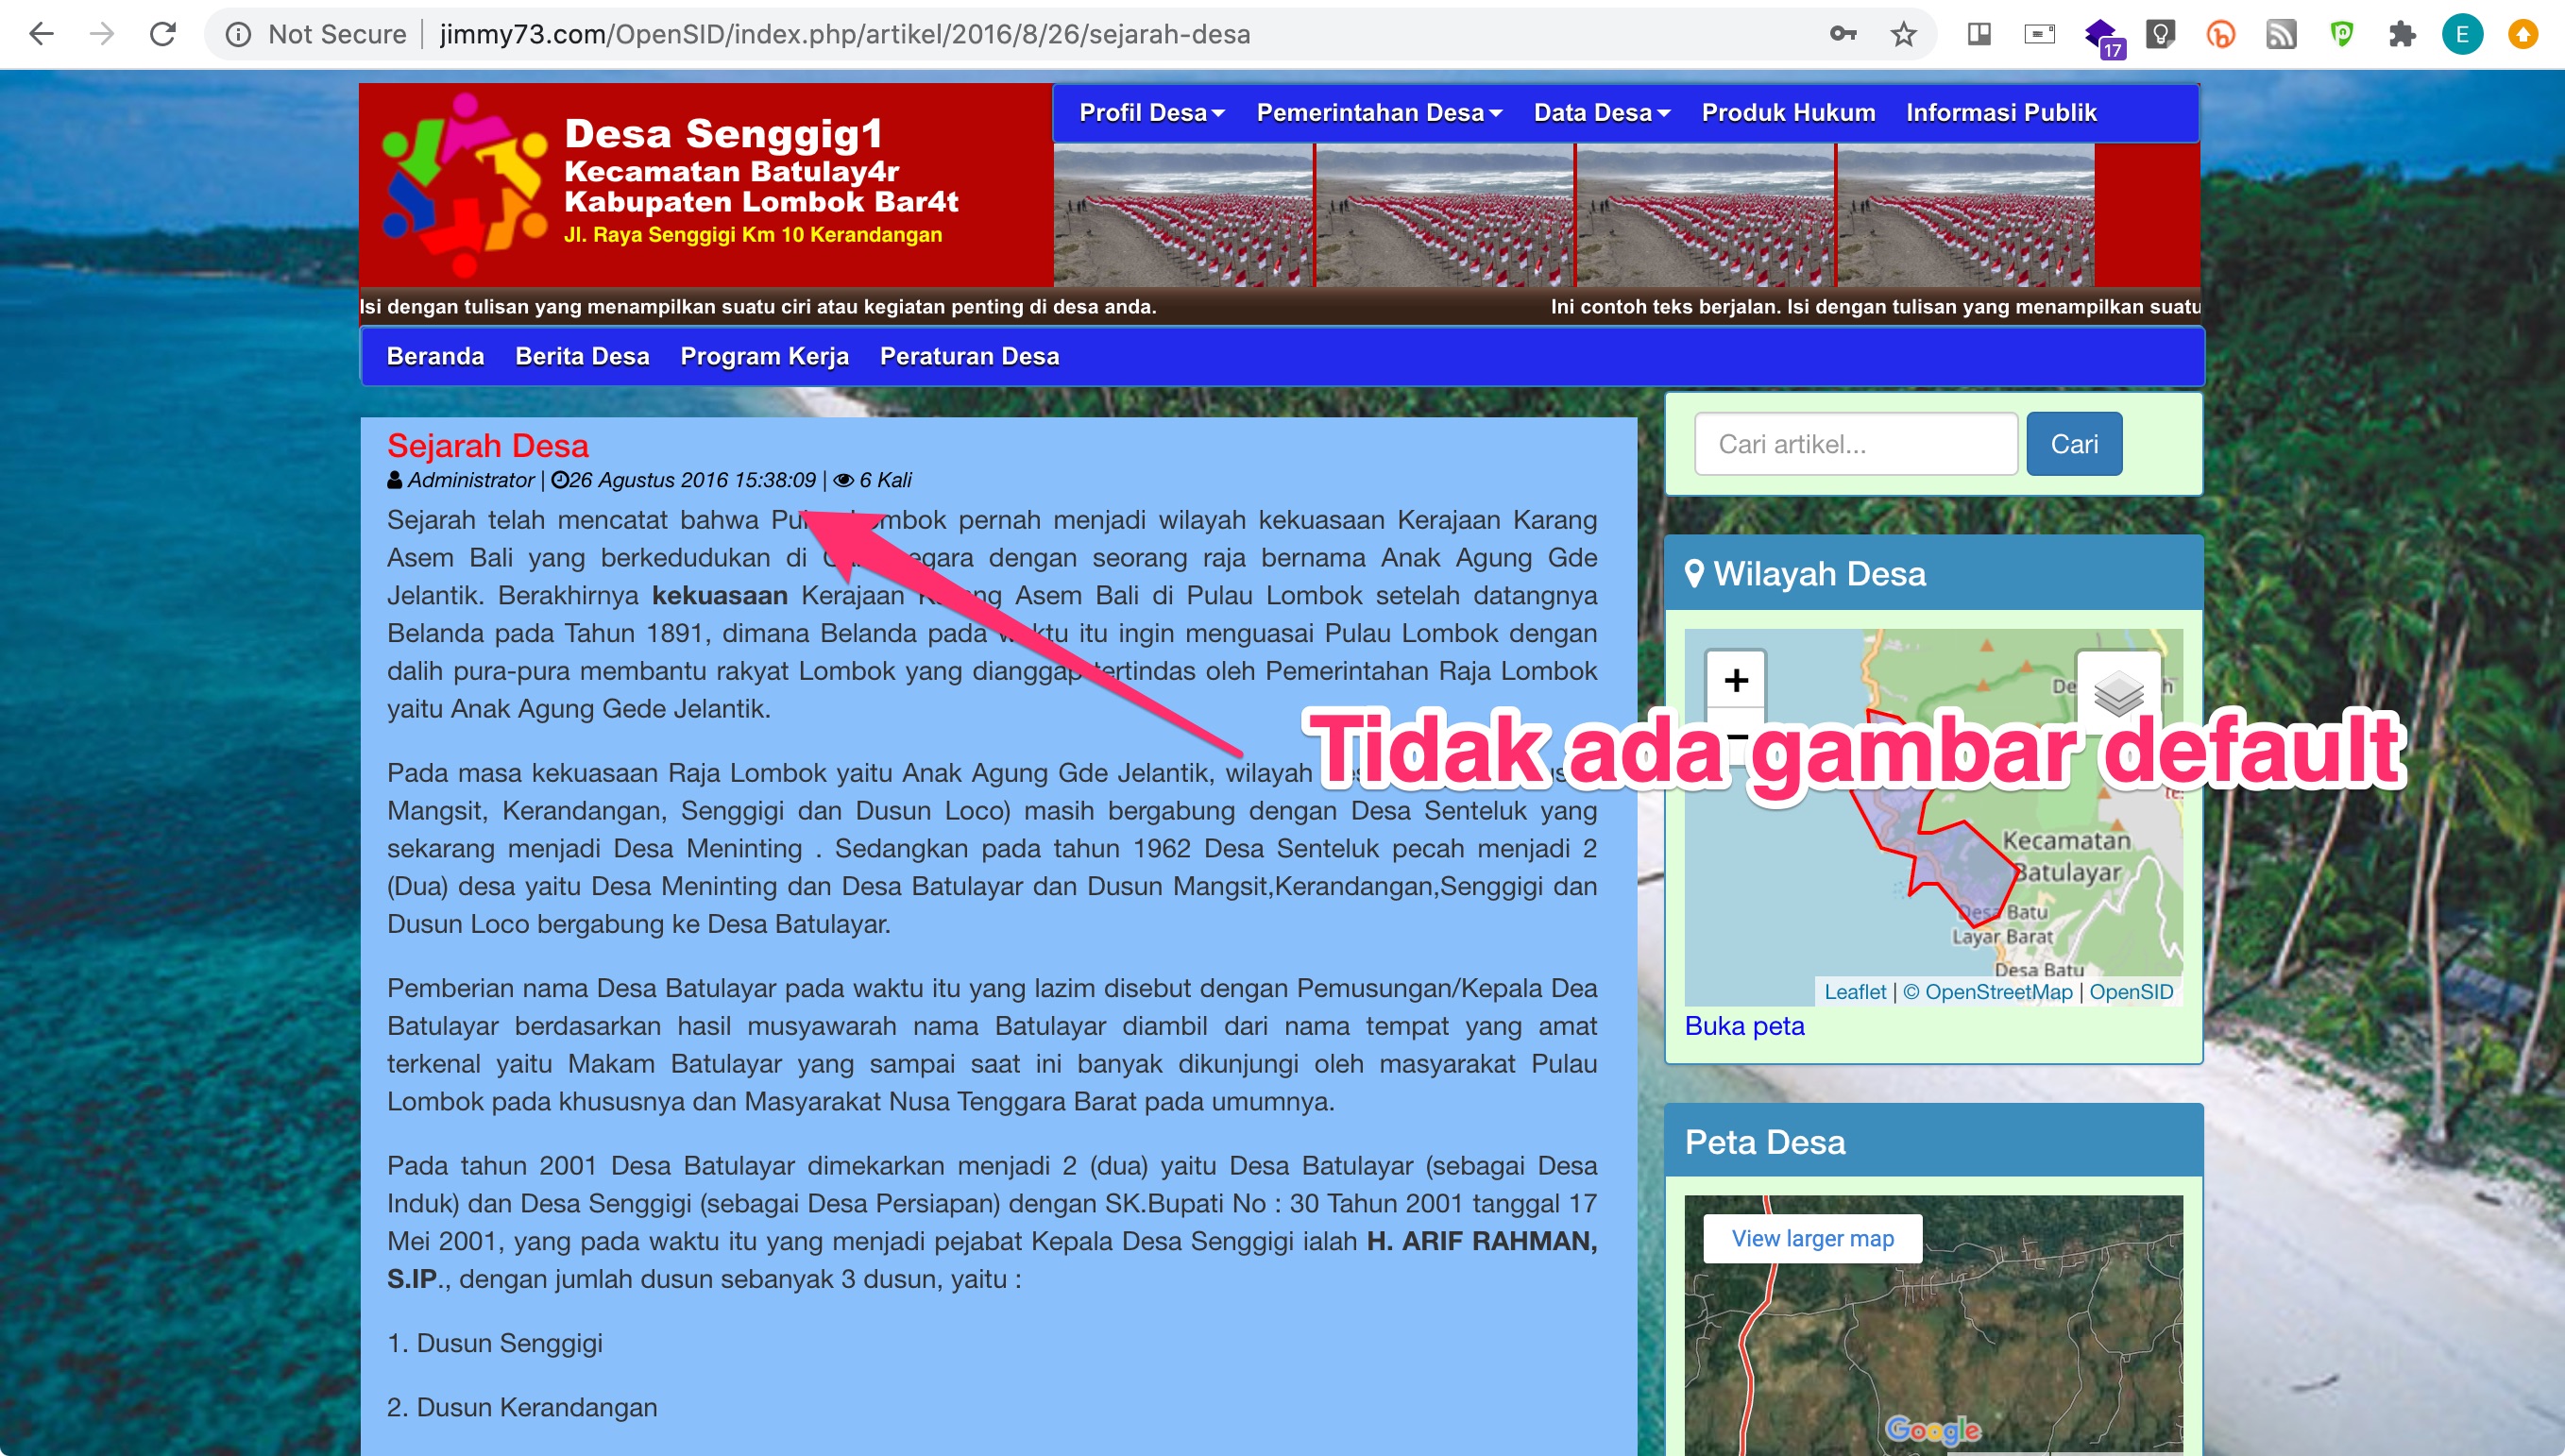The height and width of the screenshot is (1456, 2565).
Task: Select Produk Hukum in the top menu
Action: [x=1787, y=112]
